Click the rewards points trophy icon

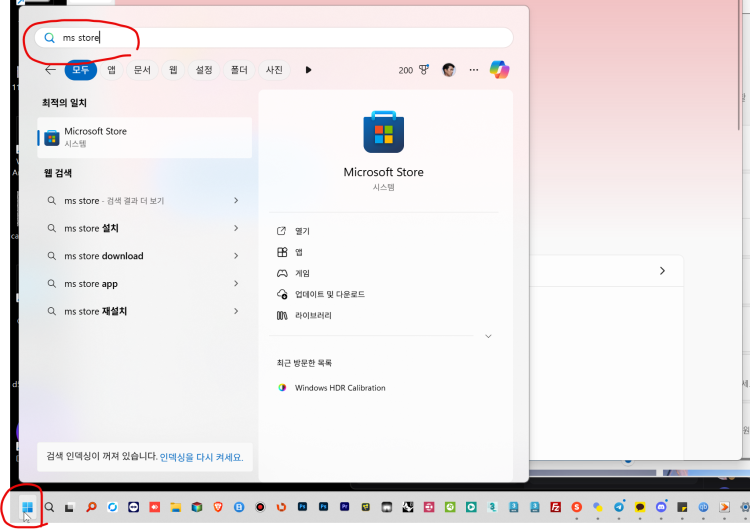423,70
